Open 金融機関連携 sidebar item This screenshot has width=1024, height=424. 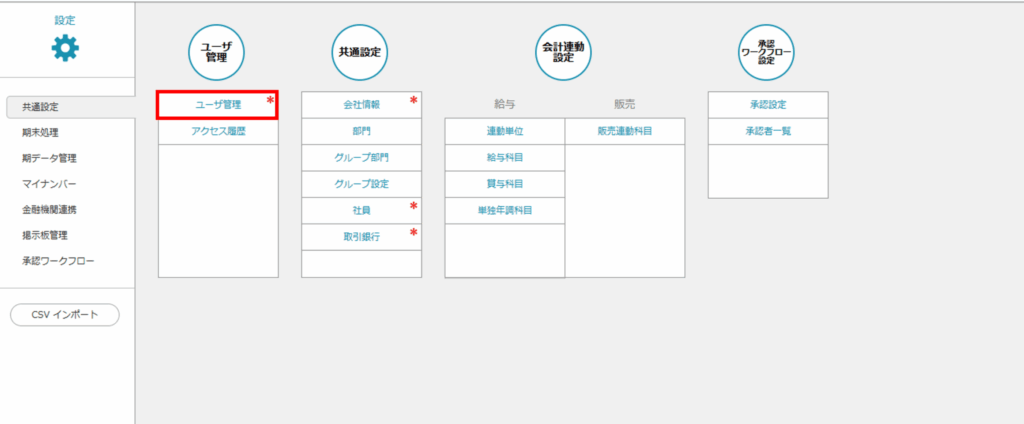[x=49, y=210]
